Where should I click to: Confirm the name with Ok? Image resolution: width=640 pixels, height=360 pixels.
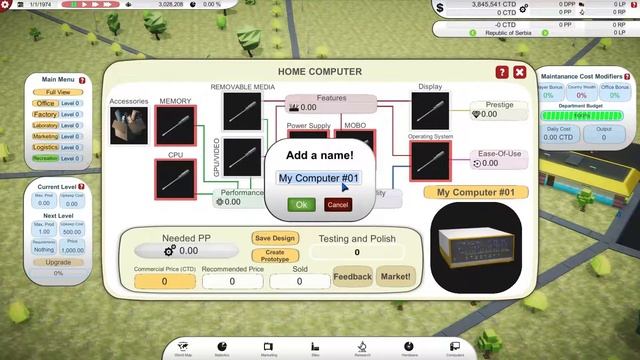(301, 204)
